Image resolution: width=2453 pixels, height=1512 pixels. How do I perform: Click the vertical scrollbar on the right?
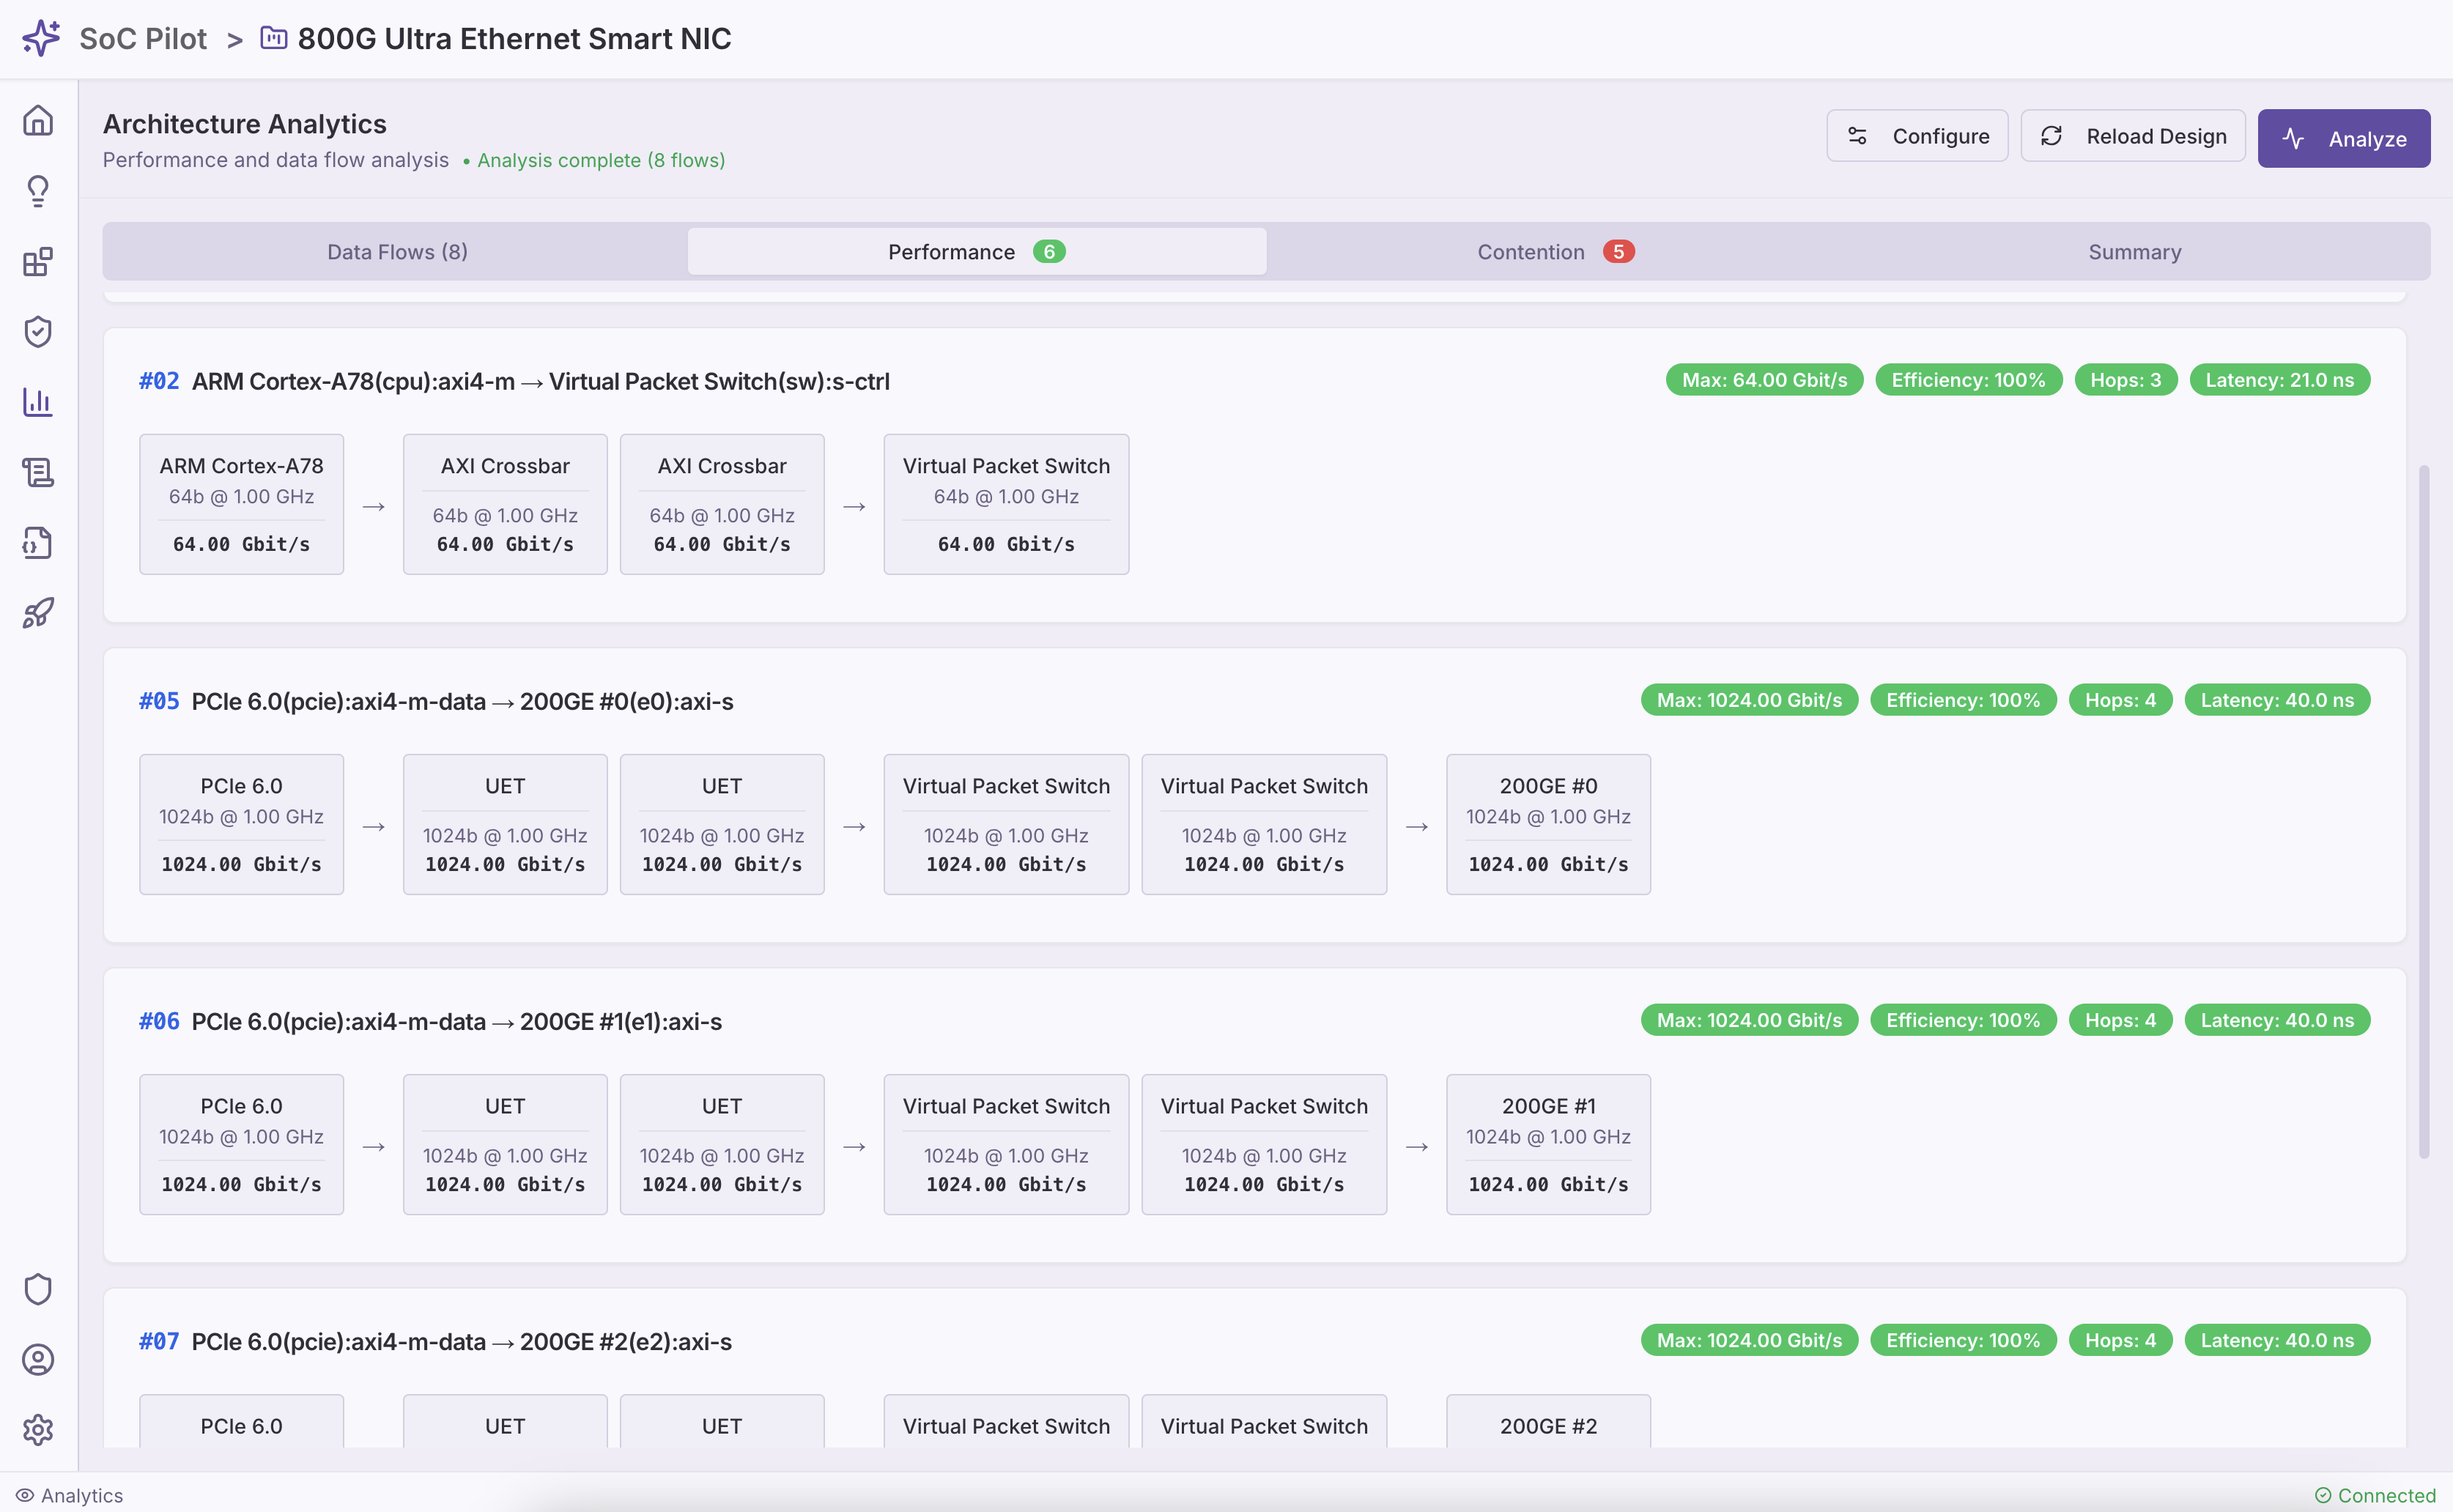(x=2423, y=810)
